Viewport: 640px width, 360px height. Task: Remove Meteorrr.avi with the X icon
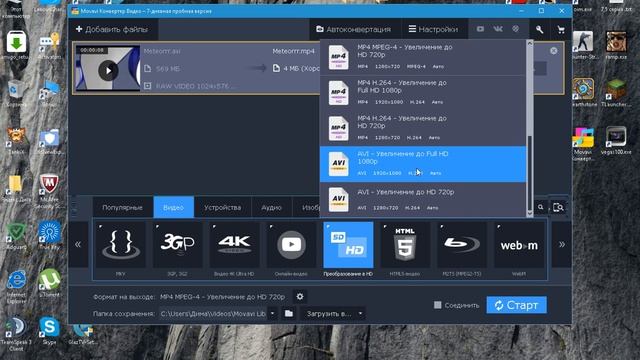[x=553, y=51]
